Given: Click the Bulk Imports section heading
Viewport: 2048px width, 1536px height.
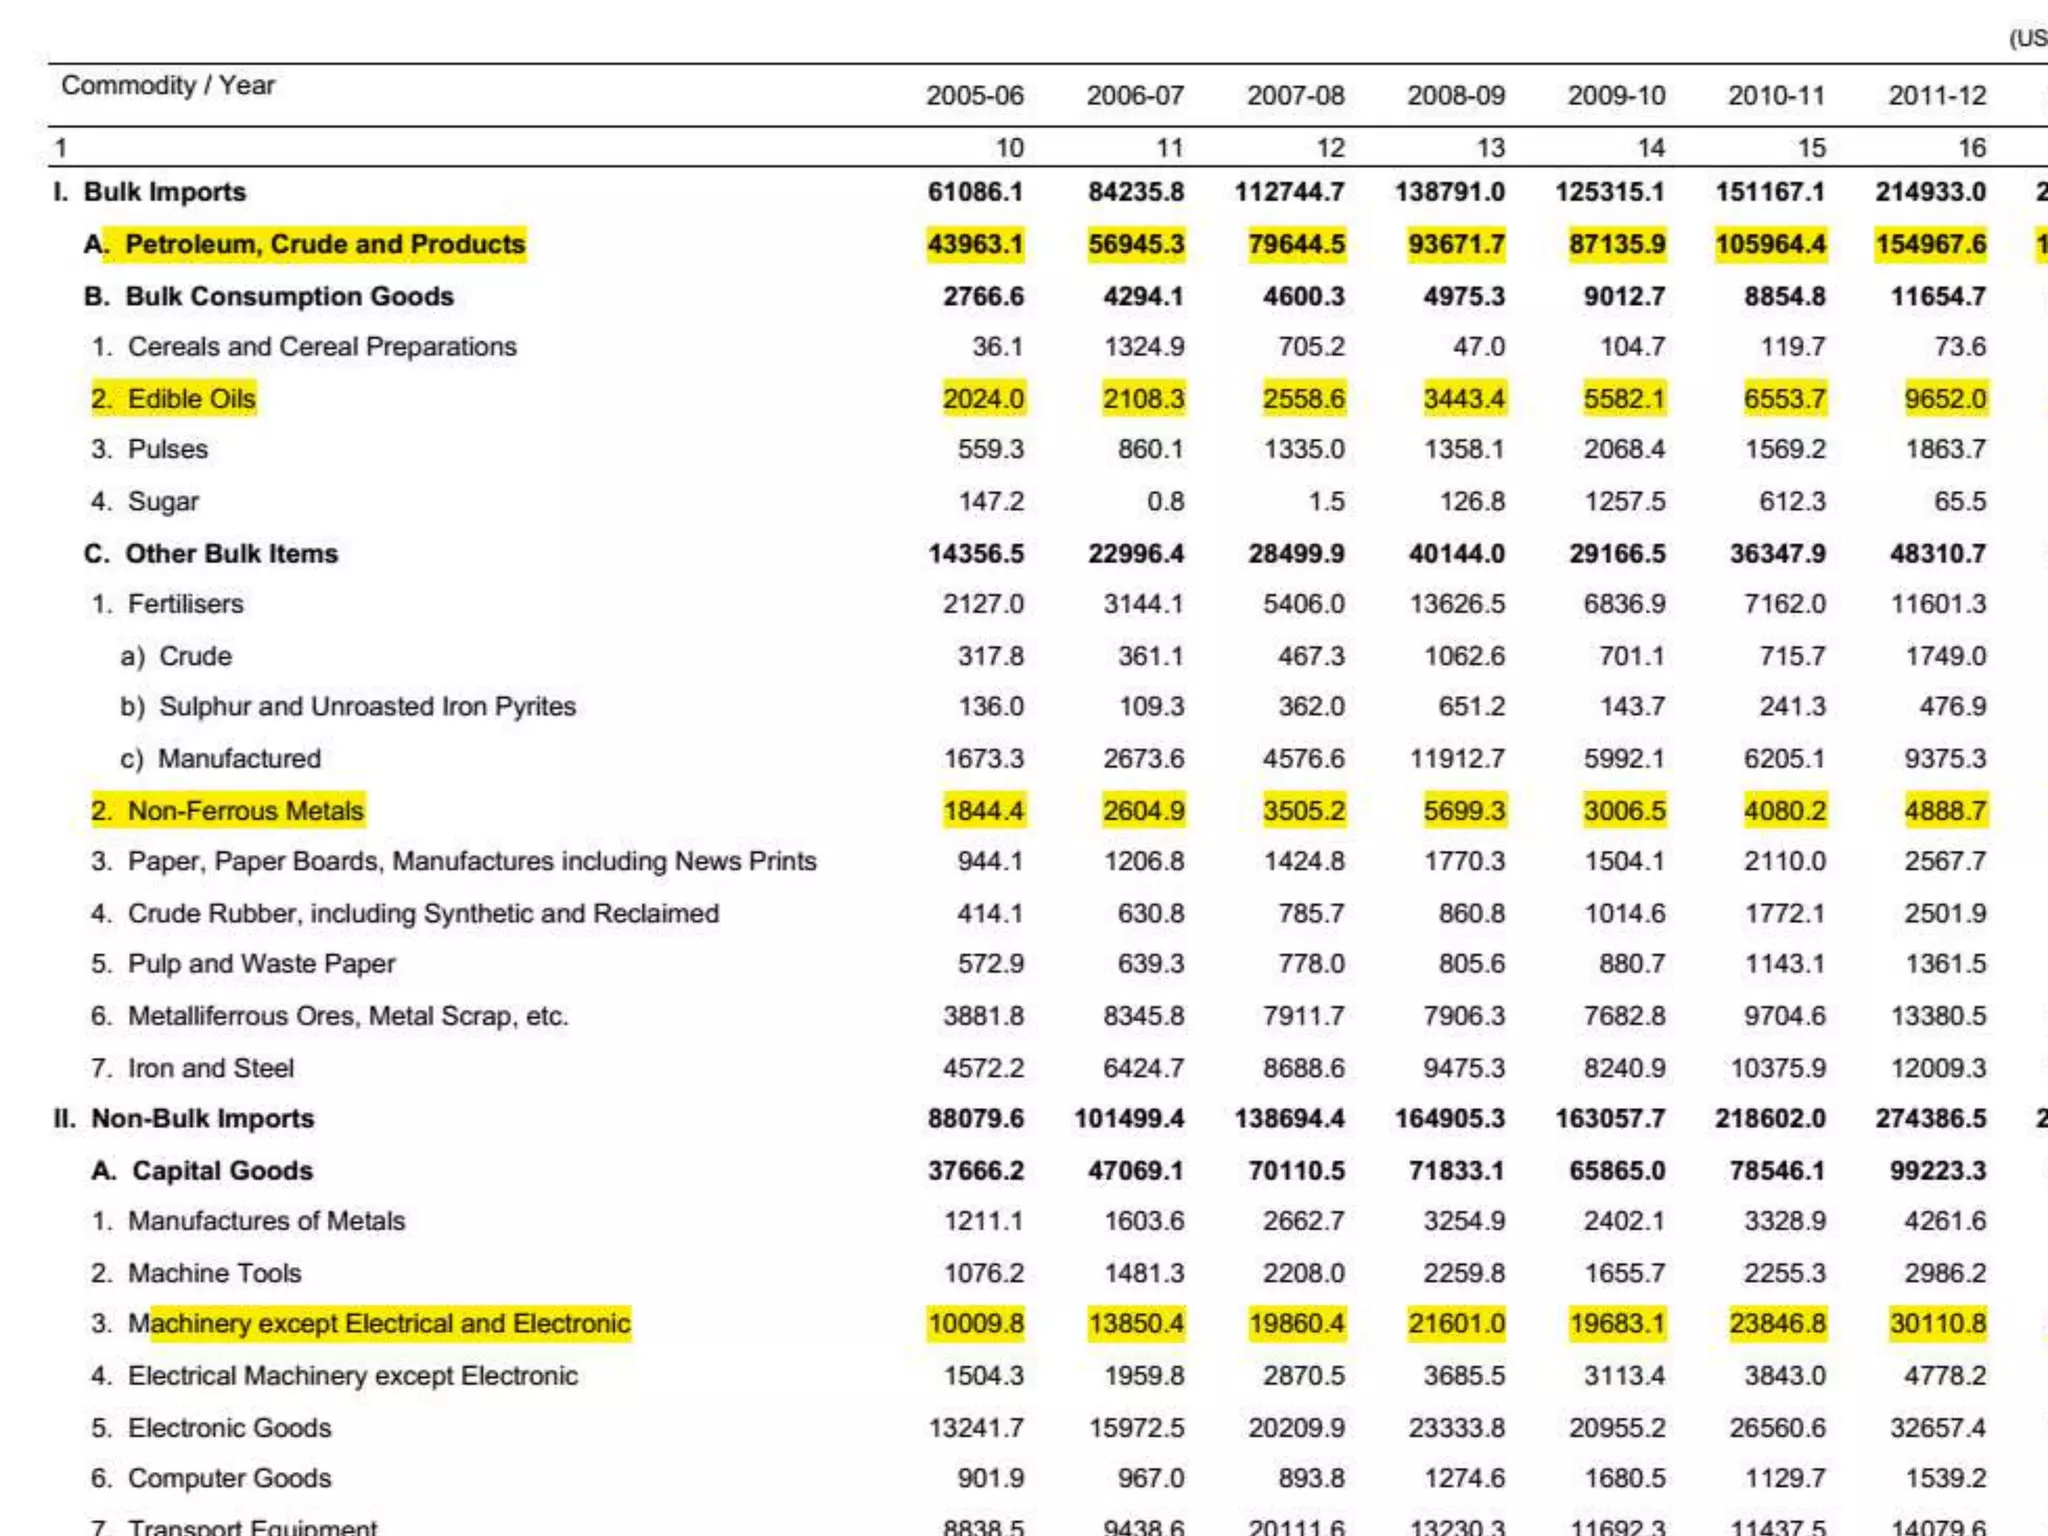Looking at the screenshot, I should pos(164,192).
